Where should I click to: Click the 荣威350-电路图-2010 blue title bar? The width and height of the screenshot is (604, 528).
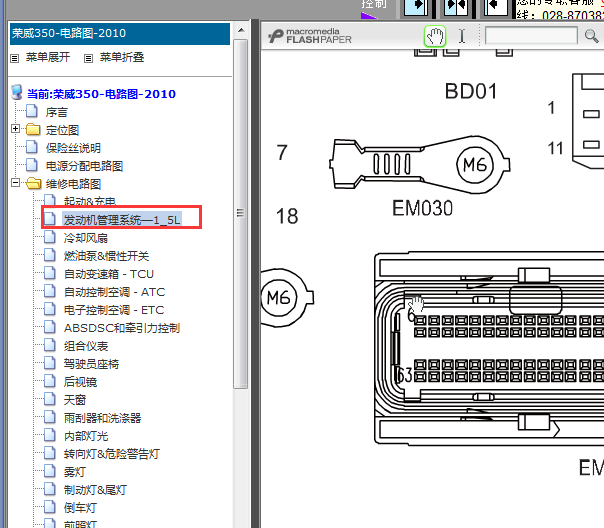pos(120,34)
